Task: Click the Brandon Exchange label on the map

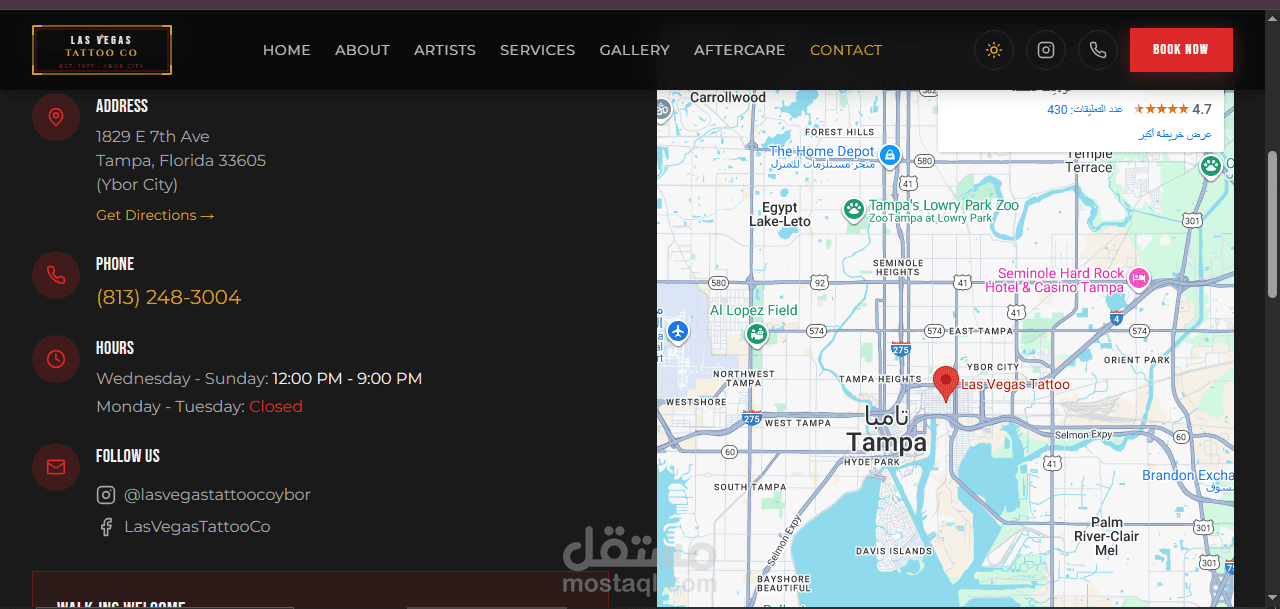Action: tap(1188, 476)
